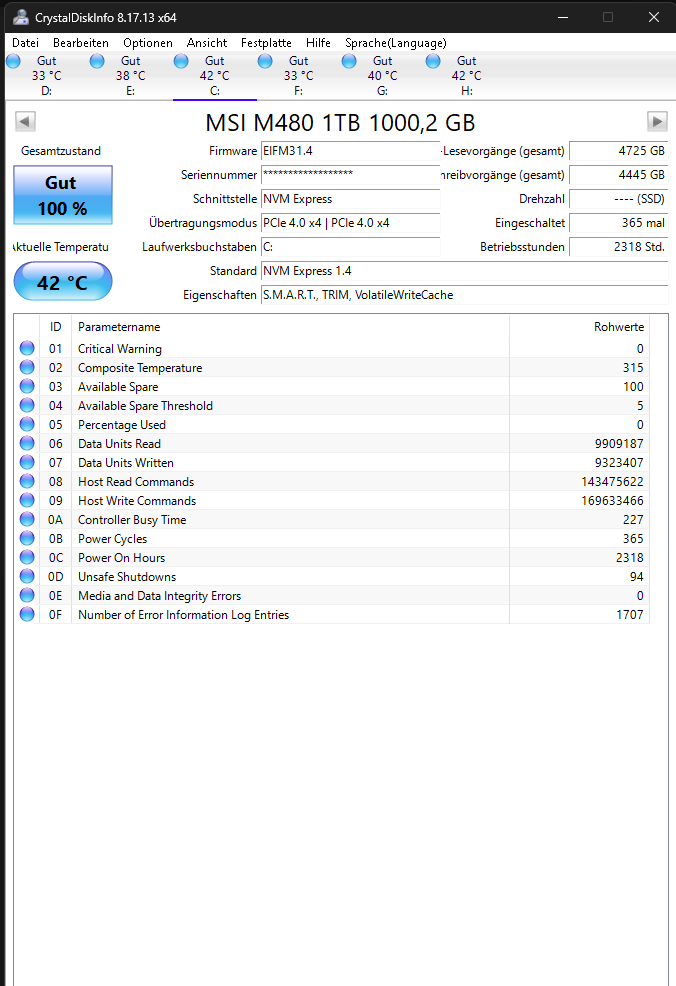The image size is (676, 986).
Task: Click status icon for Composite Temperature
Action: click(x=27, y=367)
